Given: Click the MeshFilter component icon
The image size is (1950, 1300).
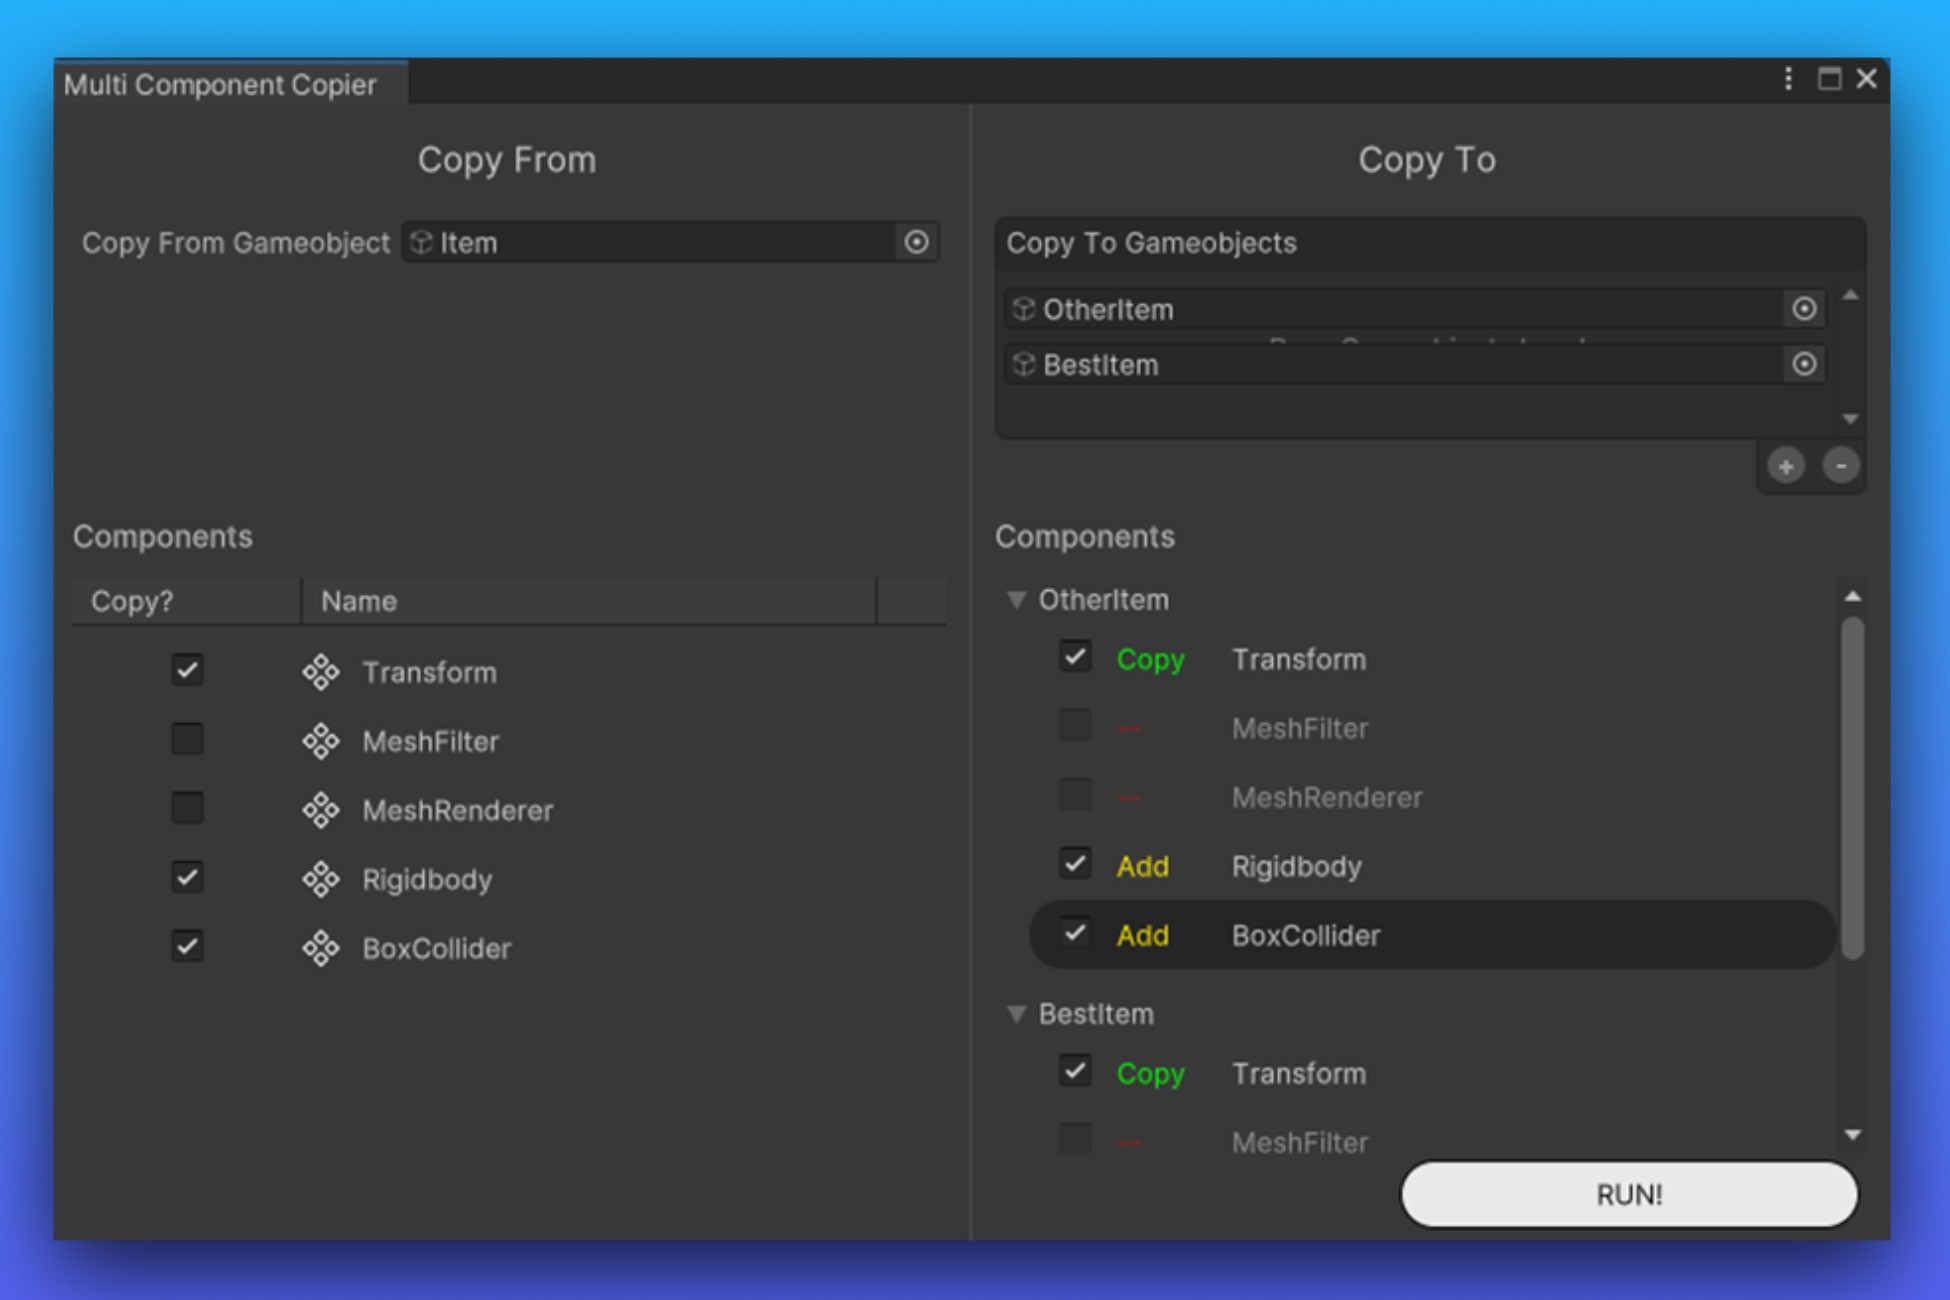Looking at the screenshot, I should 322,741.
